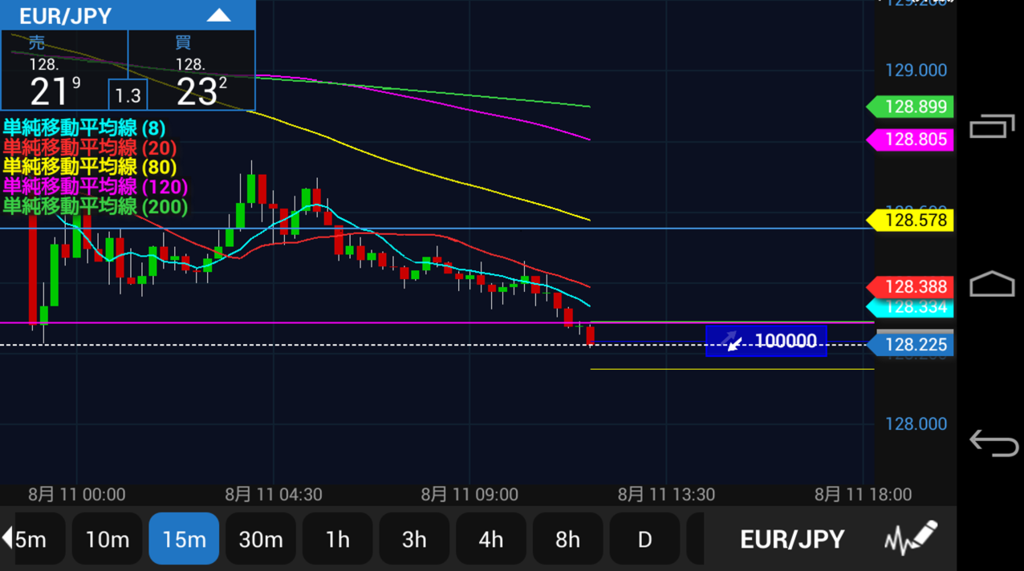Click the 100000 position order marker
Screen dimensions: 1024x571
click(766, 341)
